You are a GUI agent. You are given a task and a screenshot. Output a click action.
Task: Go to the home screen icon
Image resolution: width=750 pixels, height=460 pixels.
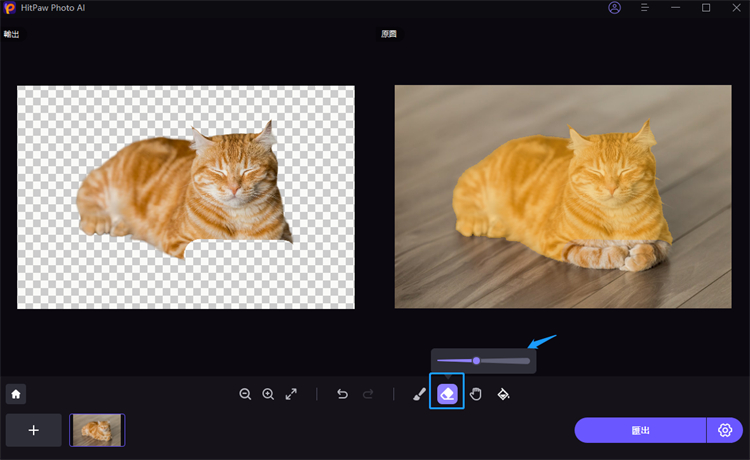(x=16, y=394)
